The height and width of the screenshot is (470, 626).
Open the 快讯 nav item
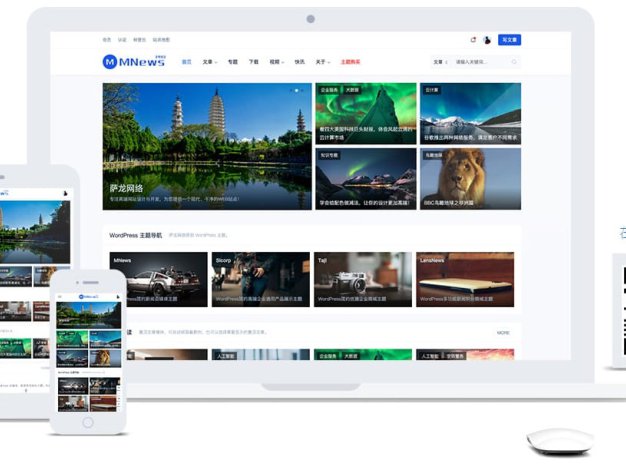click(299, 62)
